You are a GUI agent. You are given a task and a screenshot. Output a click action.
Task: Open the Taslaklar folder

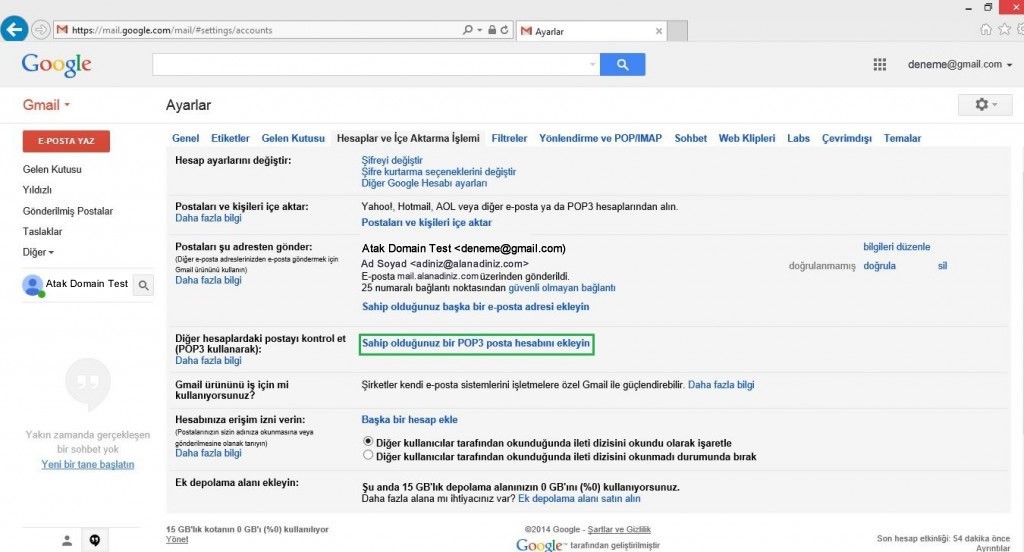(42, 231)
